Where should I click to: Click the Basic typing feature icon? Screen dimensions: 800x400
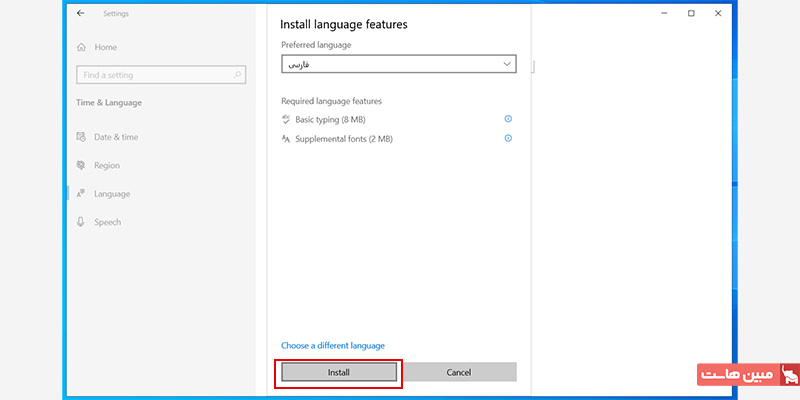point(286,119)
